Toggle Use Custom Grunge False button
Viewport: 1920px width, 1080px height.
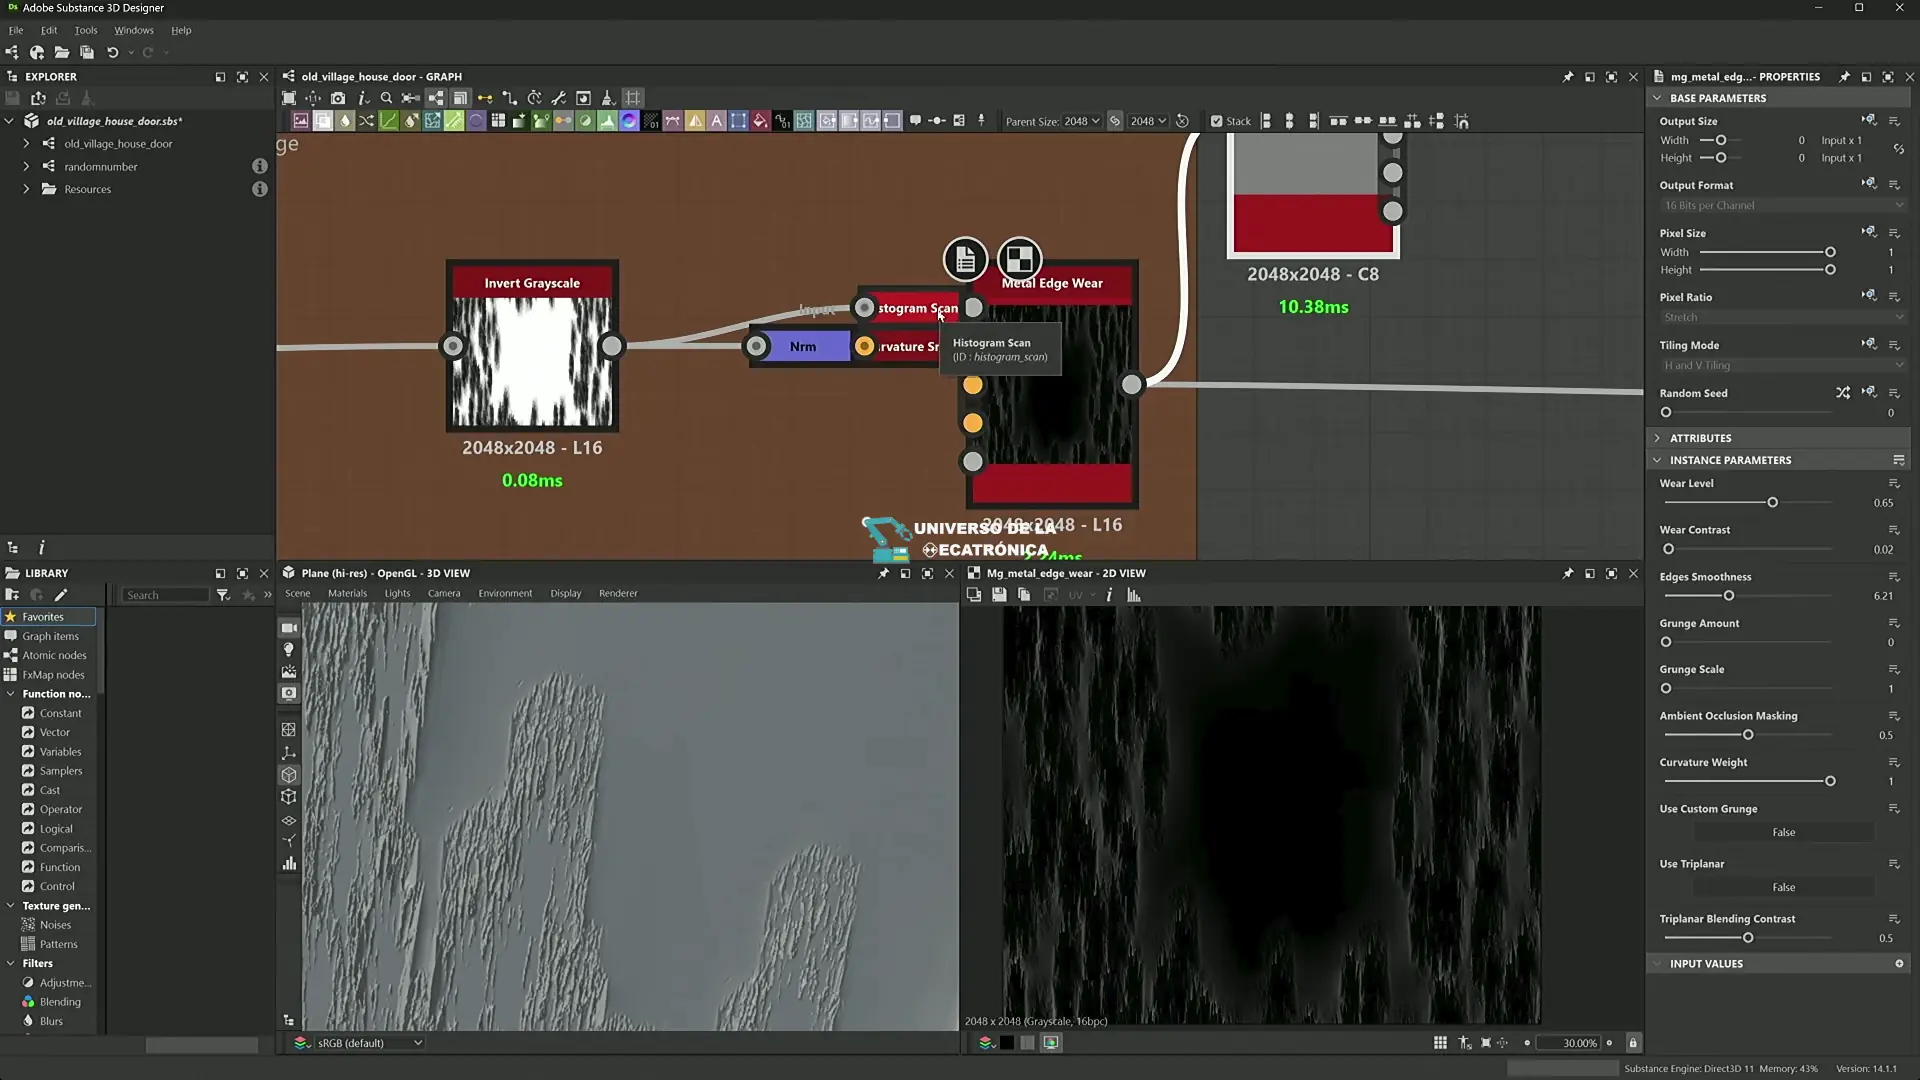point(1783,833)
